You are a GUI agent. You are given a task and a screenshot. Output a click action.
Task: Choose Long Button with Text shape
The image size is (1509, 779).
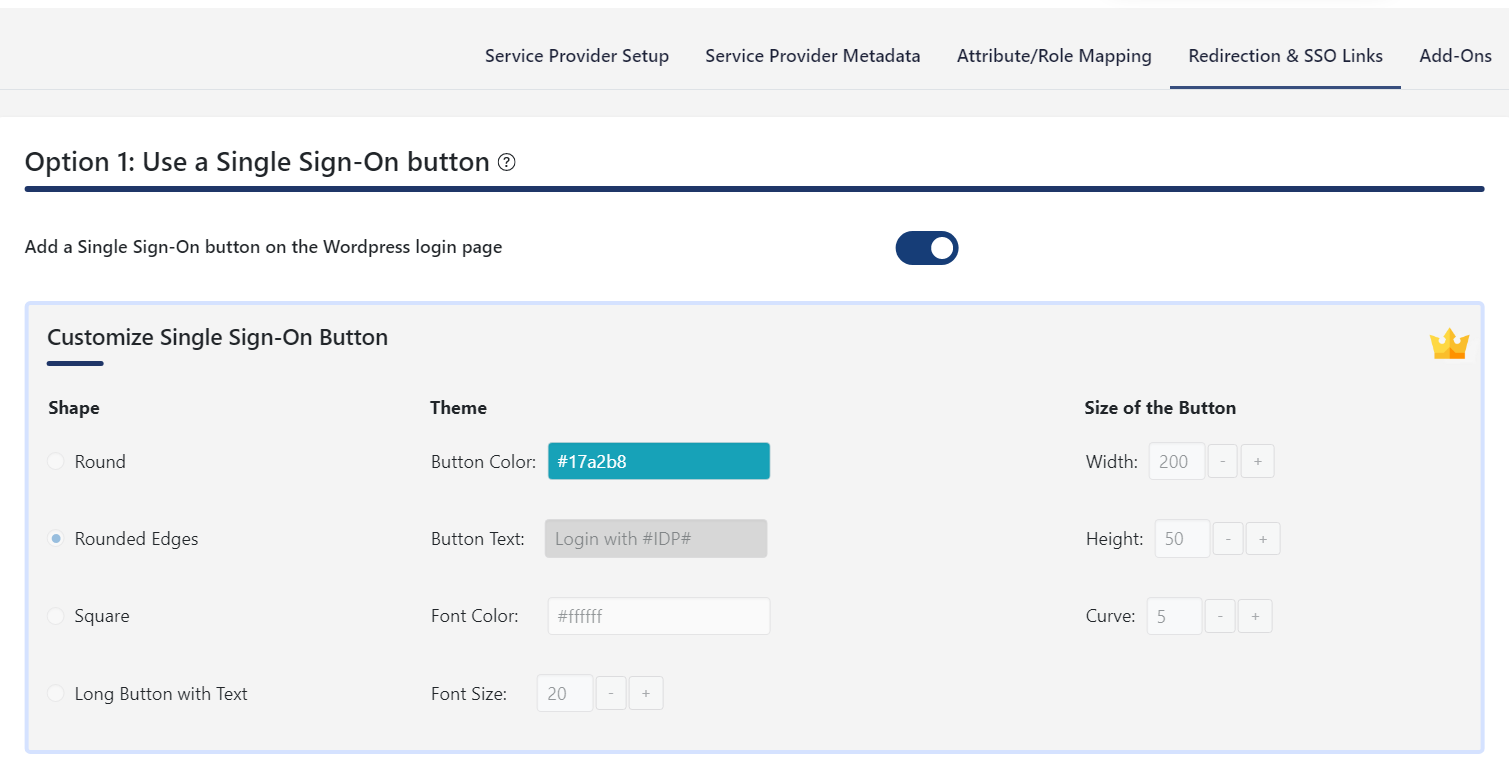[x=56, y=694]
